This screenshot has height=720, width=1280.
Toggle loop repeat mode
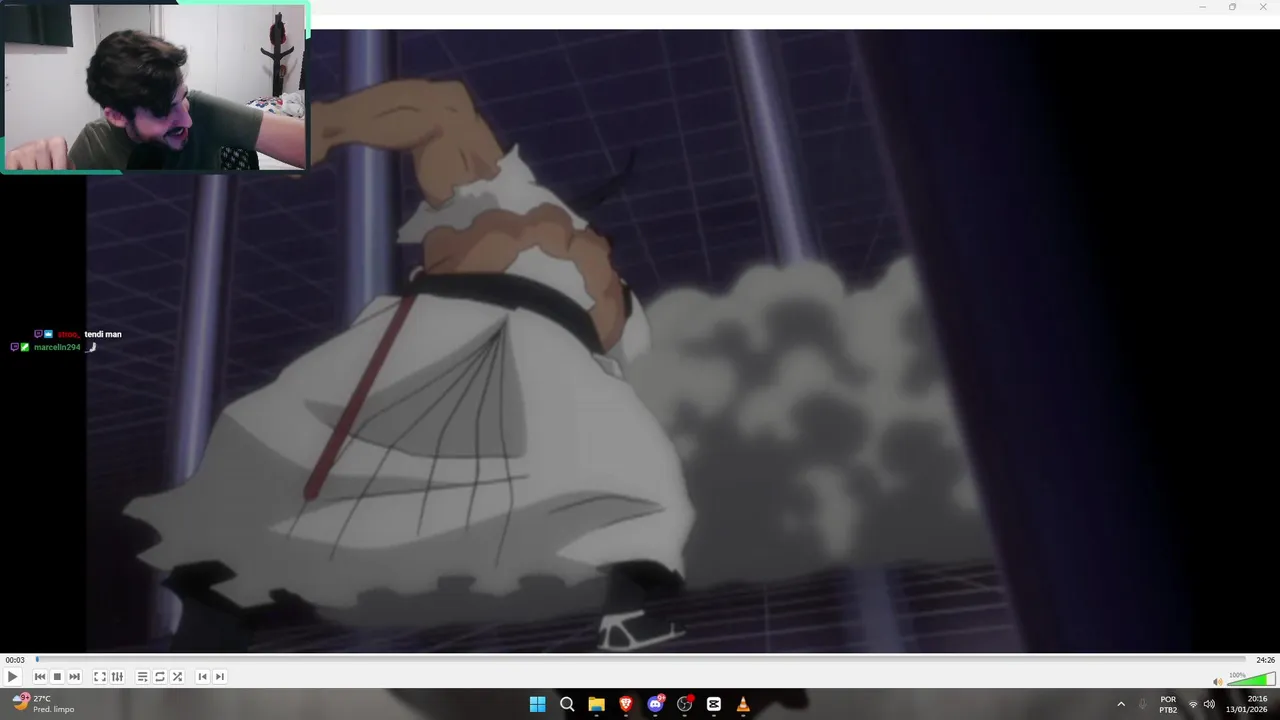point(160,677)
